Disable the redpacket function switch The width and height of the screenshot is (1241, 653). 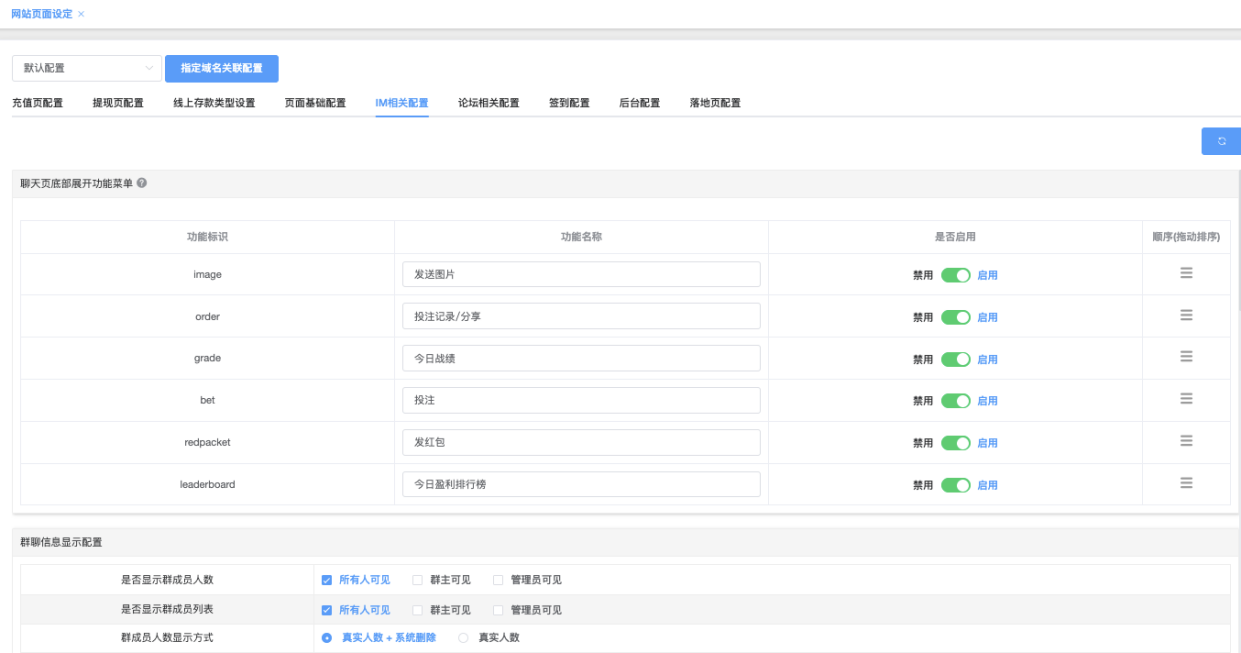(955, 443)
